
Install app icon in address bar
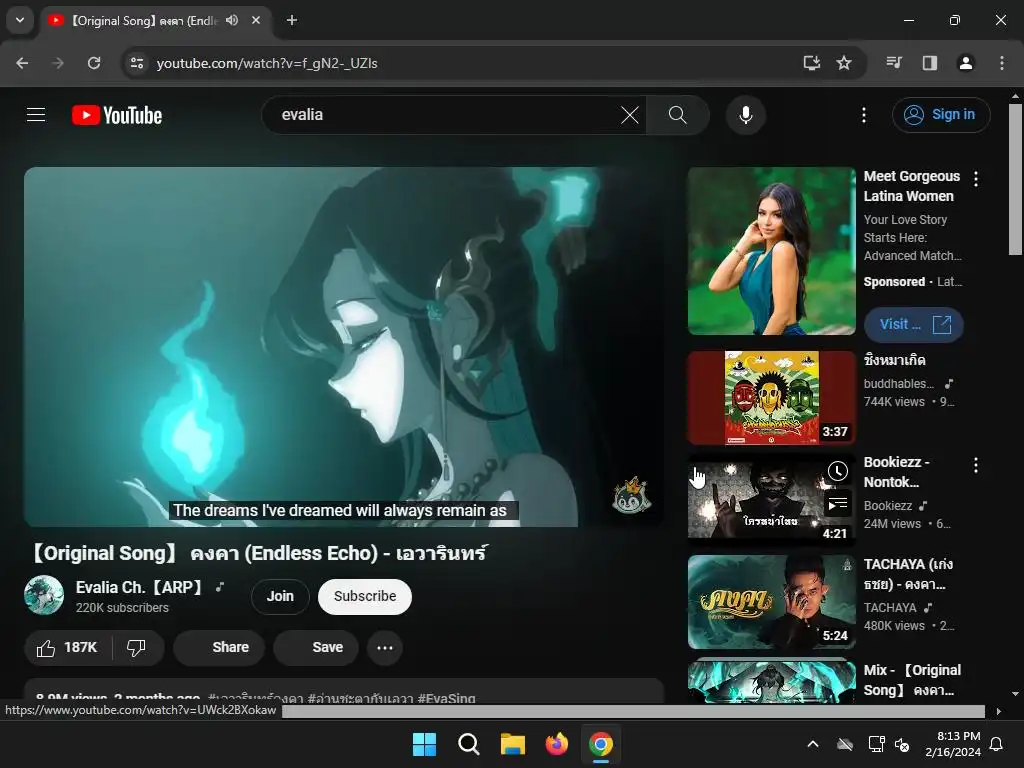(x=811, y=63)
